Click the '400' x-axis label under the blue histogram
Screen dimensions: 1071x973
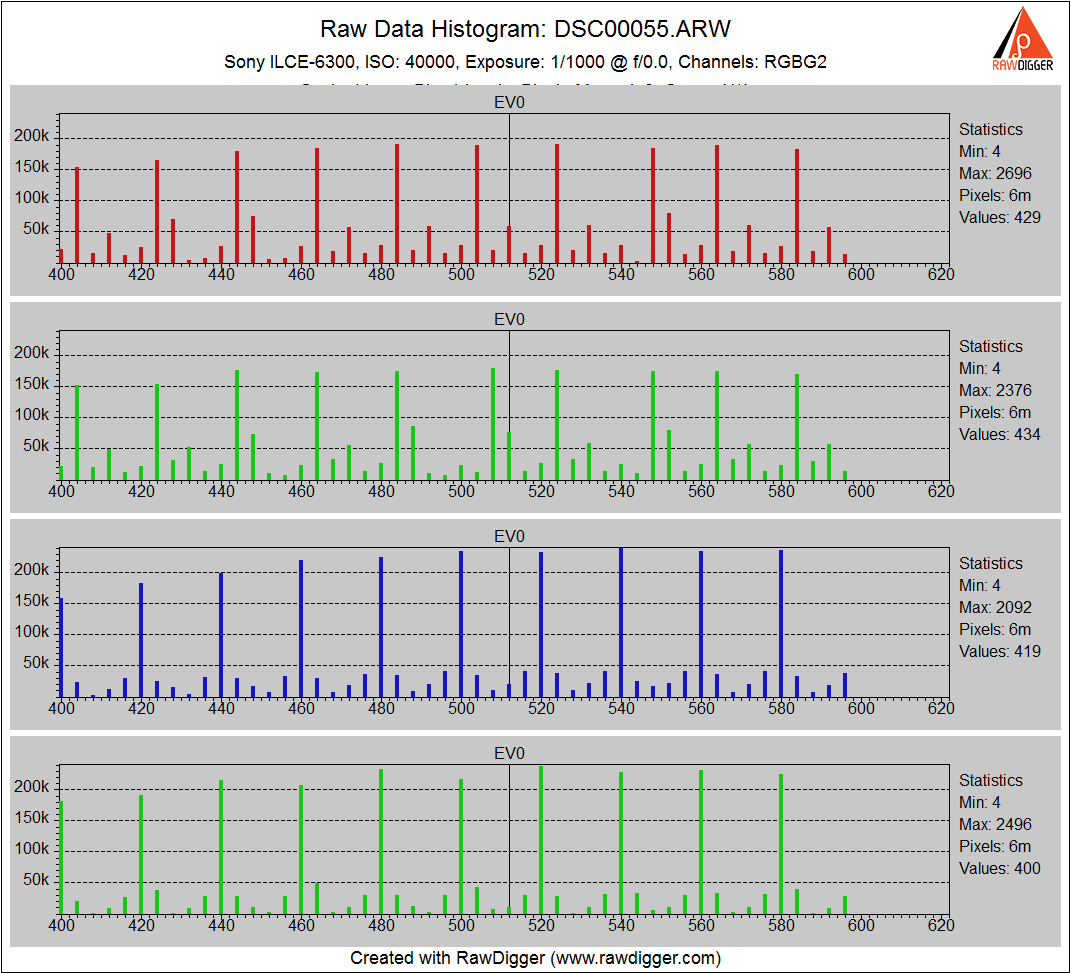tap(61, 709)
